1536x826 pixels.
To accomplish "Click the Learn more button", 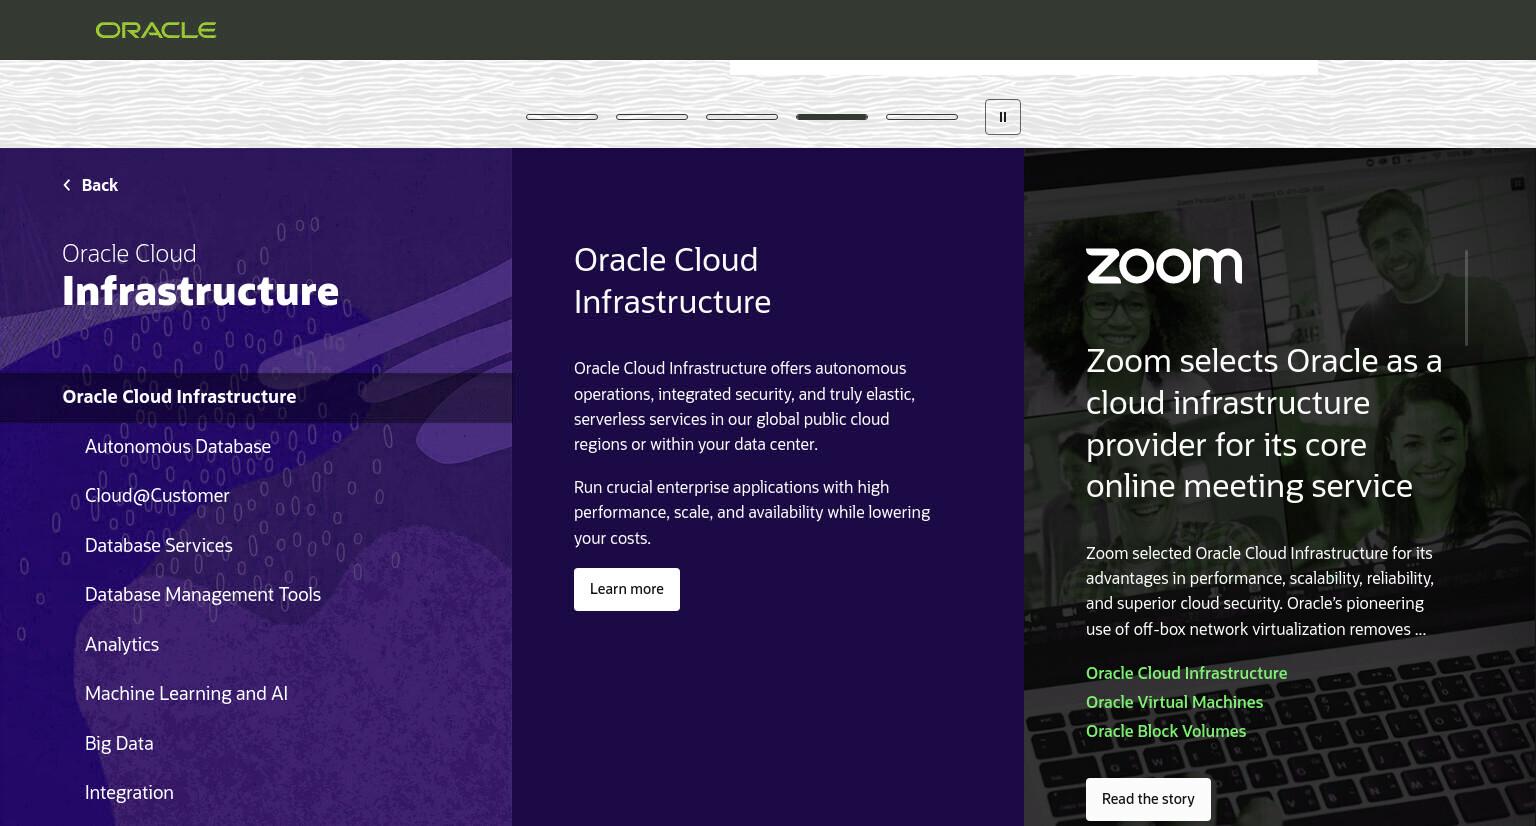I will coord(627,589).
